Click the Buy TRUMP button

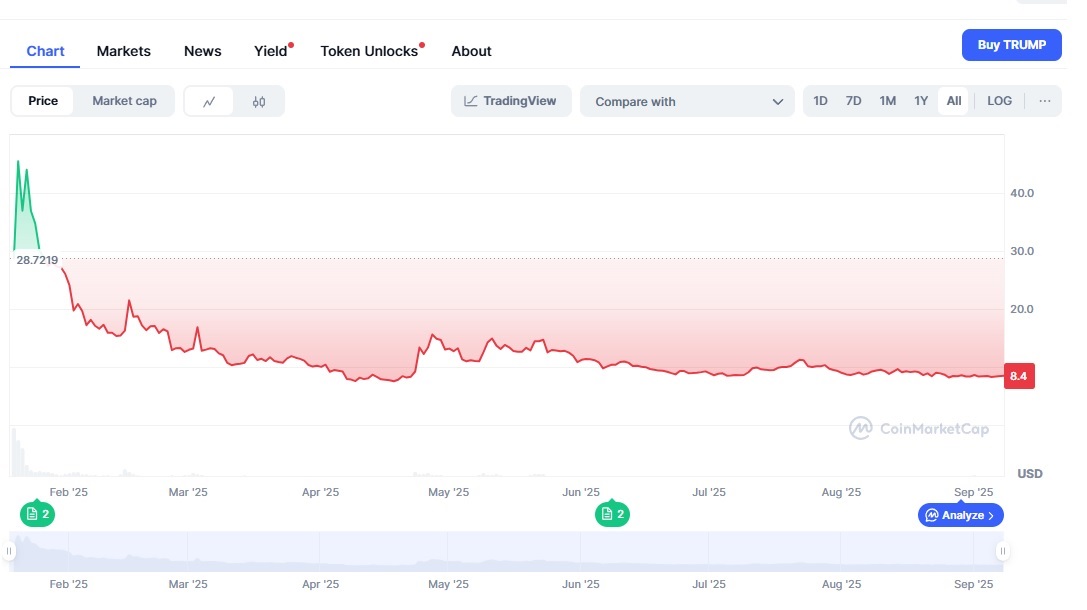click(1011, 45)
